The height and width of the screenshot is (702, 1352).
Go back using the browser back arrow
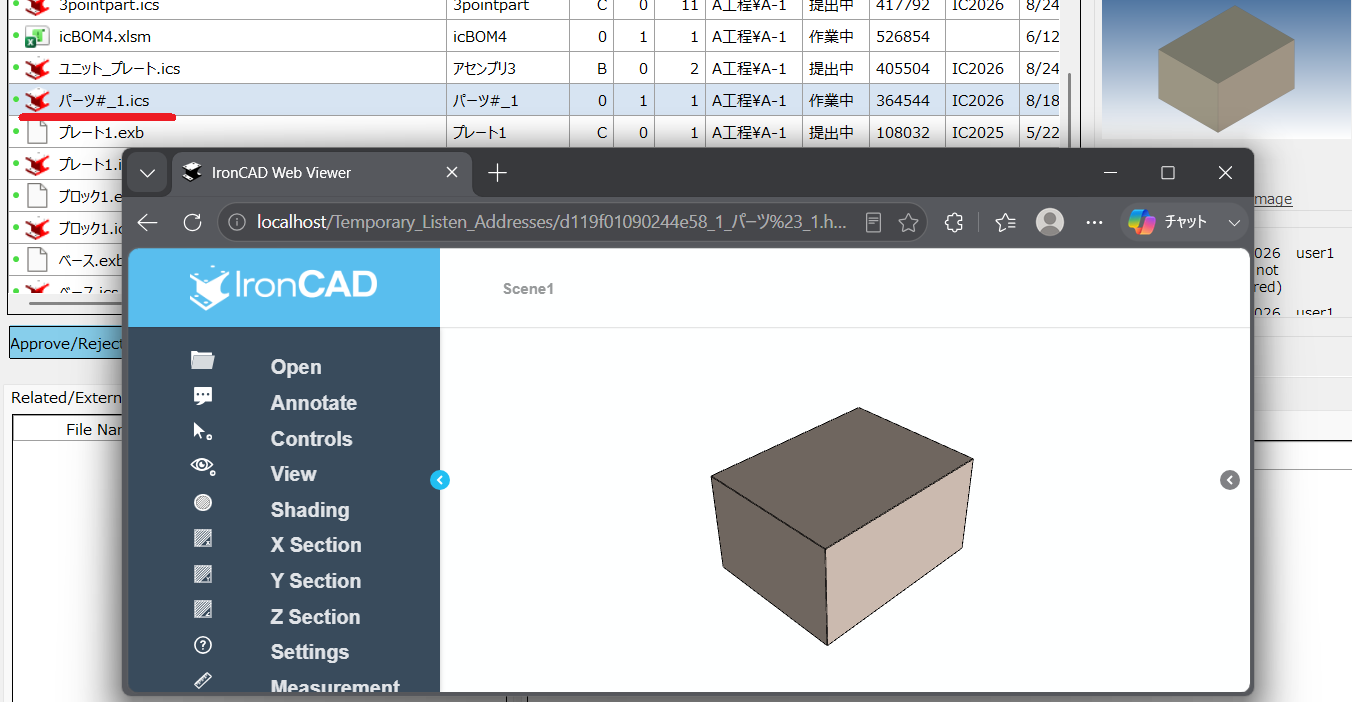coord(148,222)
